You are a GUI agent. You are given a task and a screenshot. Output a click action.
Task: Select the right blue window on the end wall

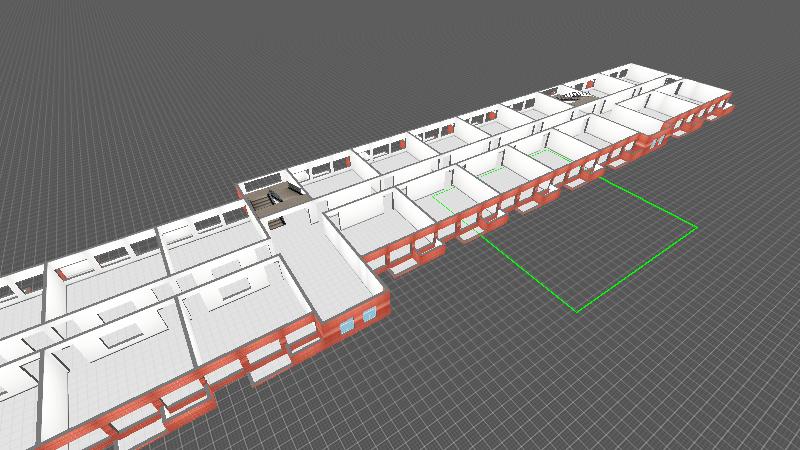click(370, 315)
